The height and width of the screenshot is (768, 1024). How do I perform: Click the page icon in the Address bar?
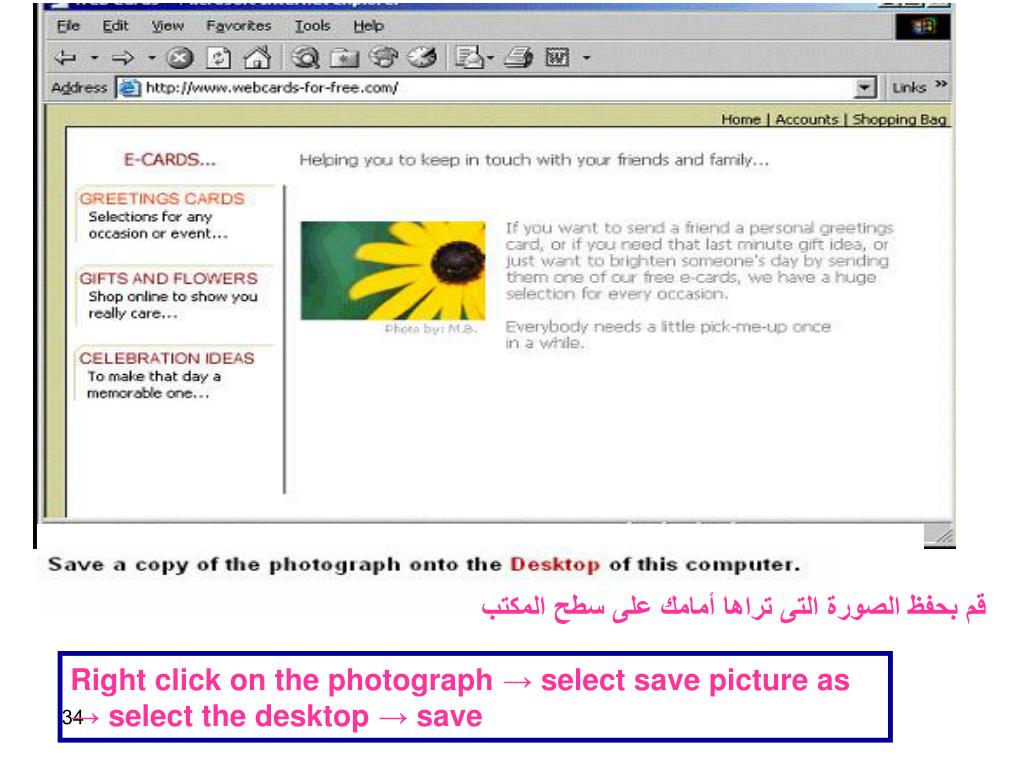tap(129, 88)
